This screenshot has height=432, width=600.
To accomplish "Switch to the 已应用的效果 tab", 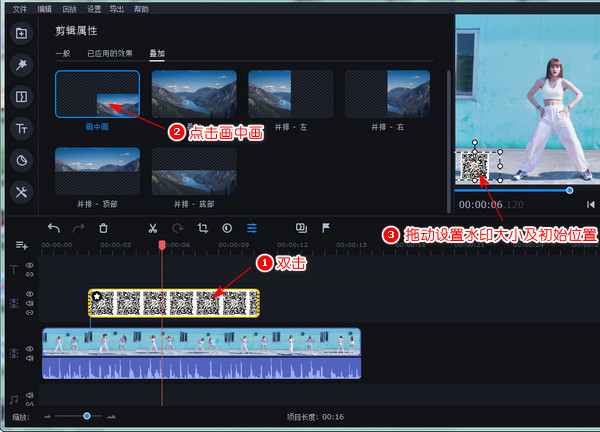I will pyautogui.click(x=110, y=53).
